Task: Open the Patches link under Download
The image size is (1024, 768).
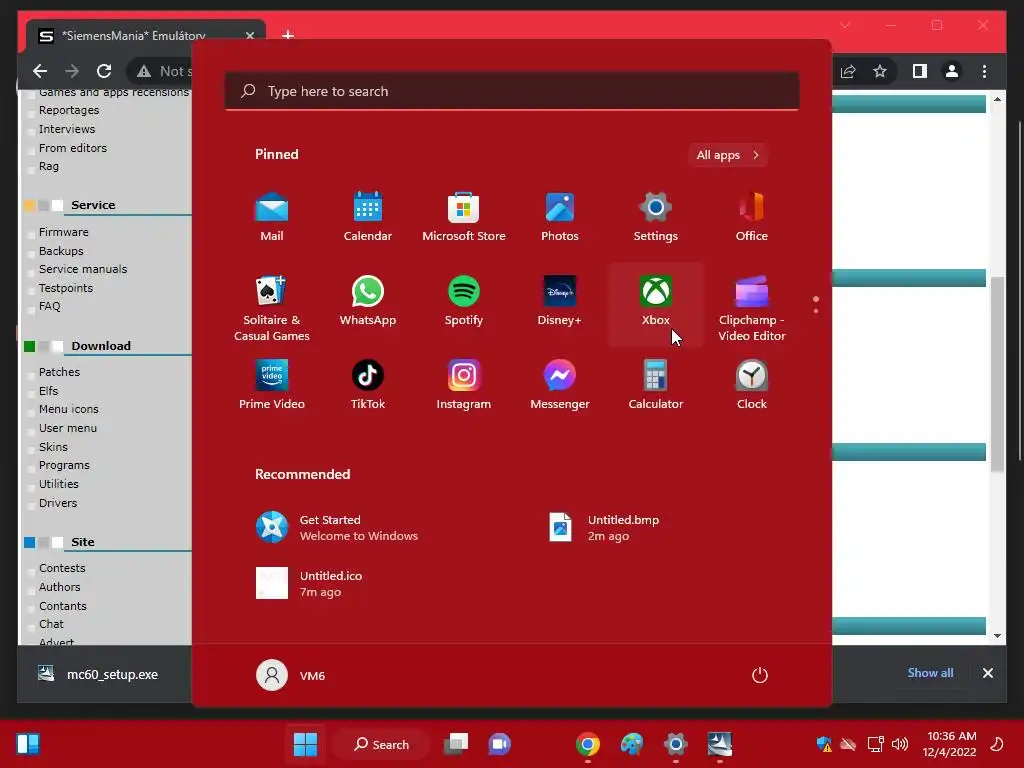Action: coord(59,372)
